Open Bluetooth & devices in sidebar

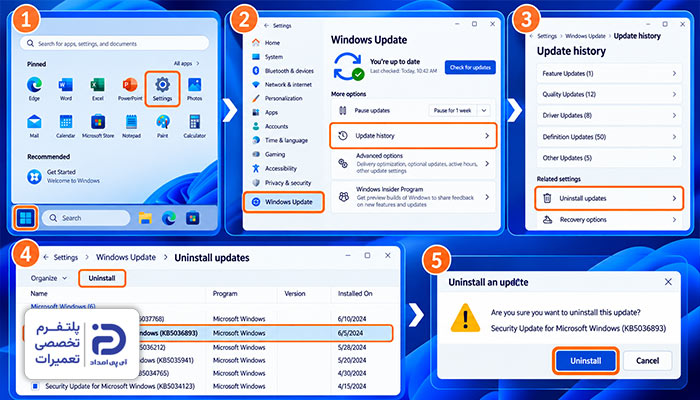click(283, 71)
